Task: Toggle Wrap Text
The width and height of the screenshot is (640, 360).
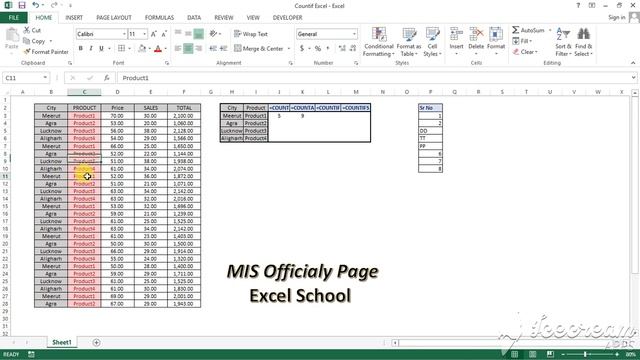Action: tap(251, 34)
